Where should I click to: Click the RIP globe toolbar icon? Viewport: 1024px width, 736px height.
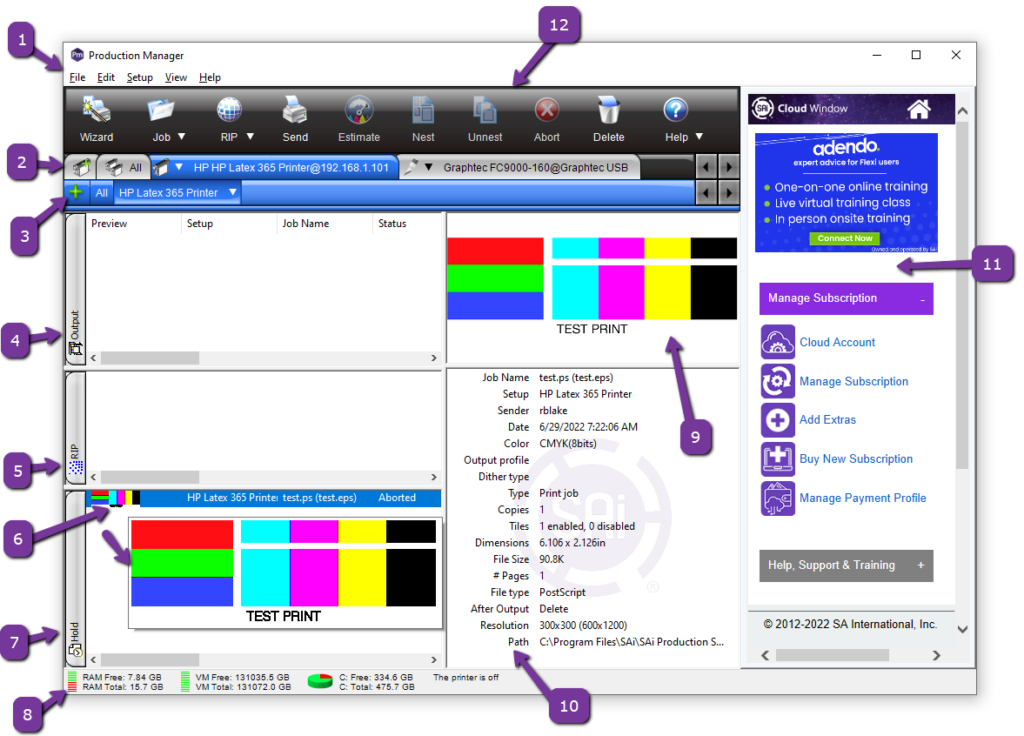229,110
